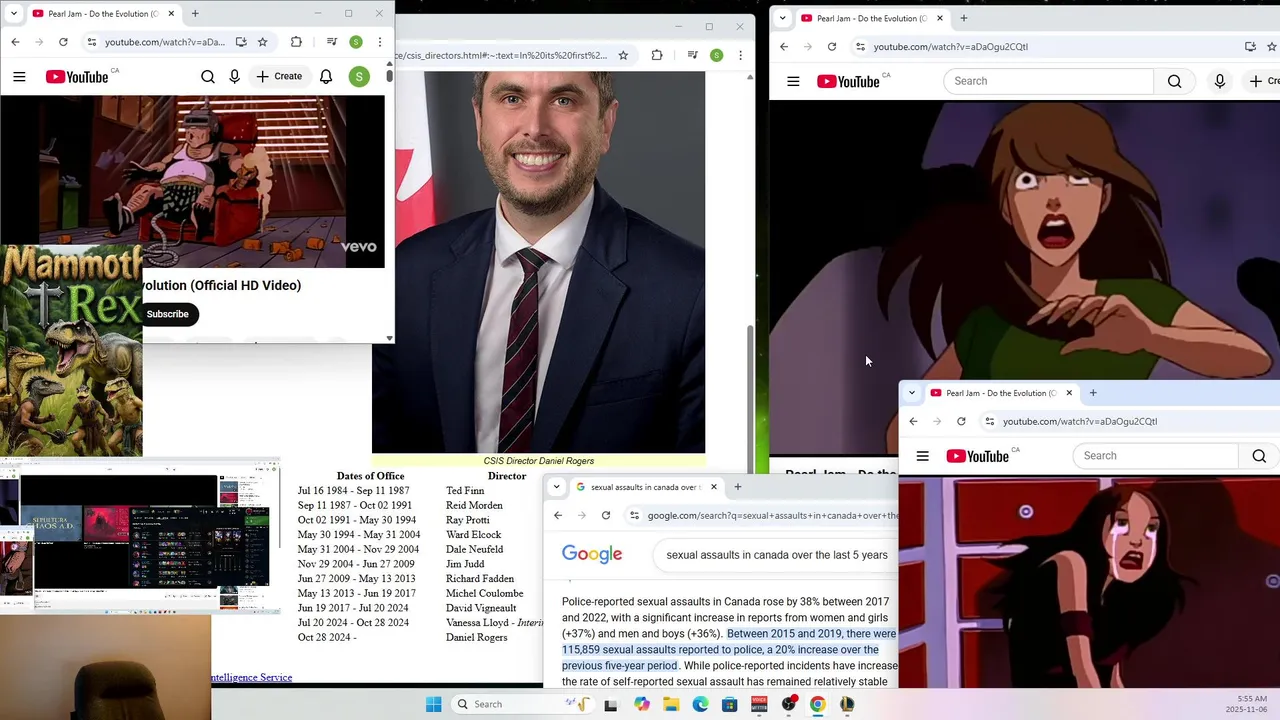Open Copilot from taskbar
Image resolution: width=1280 pixels, height=720 pixels.
tap(642, 704)
